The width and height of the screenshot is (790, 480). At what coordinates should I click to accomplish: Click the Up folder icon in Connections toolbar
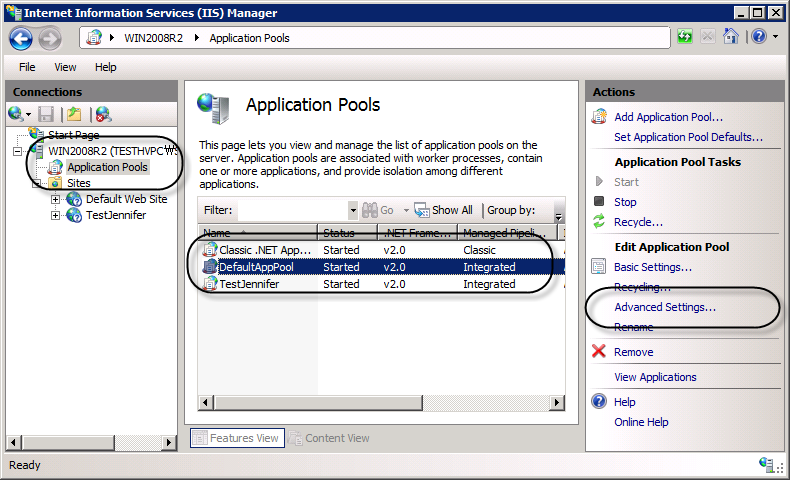[74, 114]
